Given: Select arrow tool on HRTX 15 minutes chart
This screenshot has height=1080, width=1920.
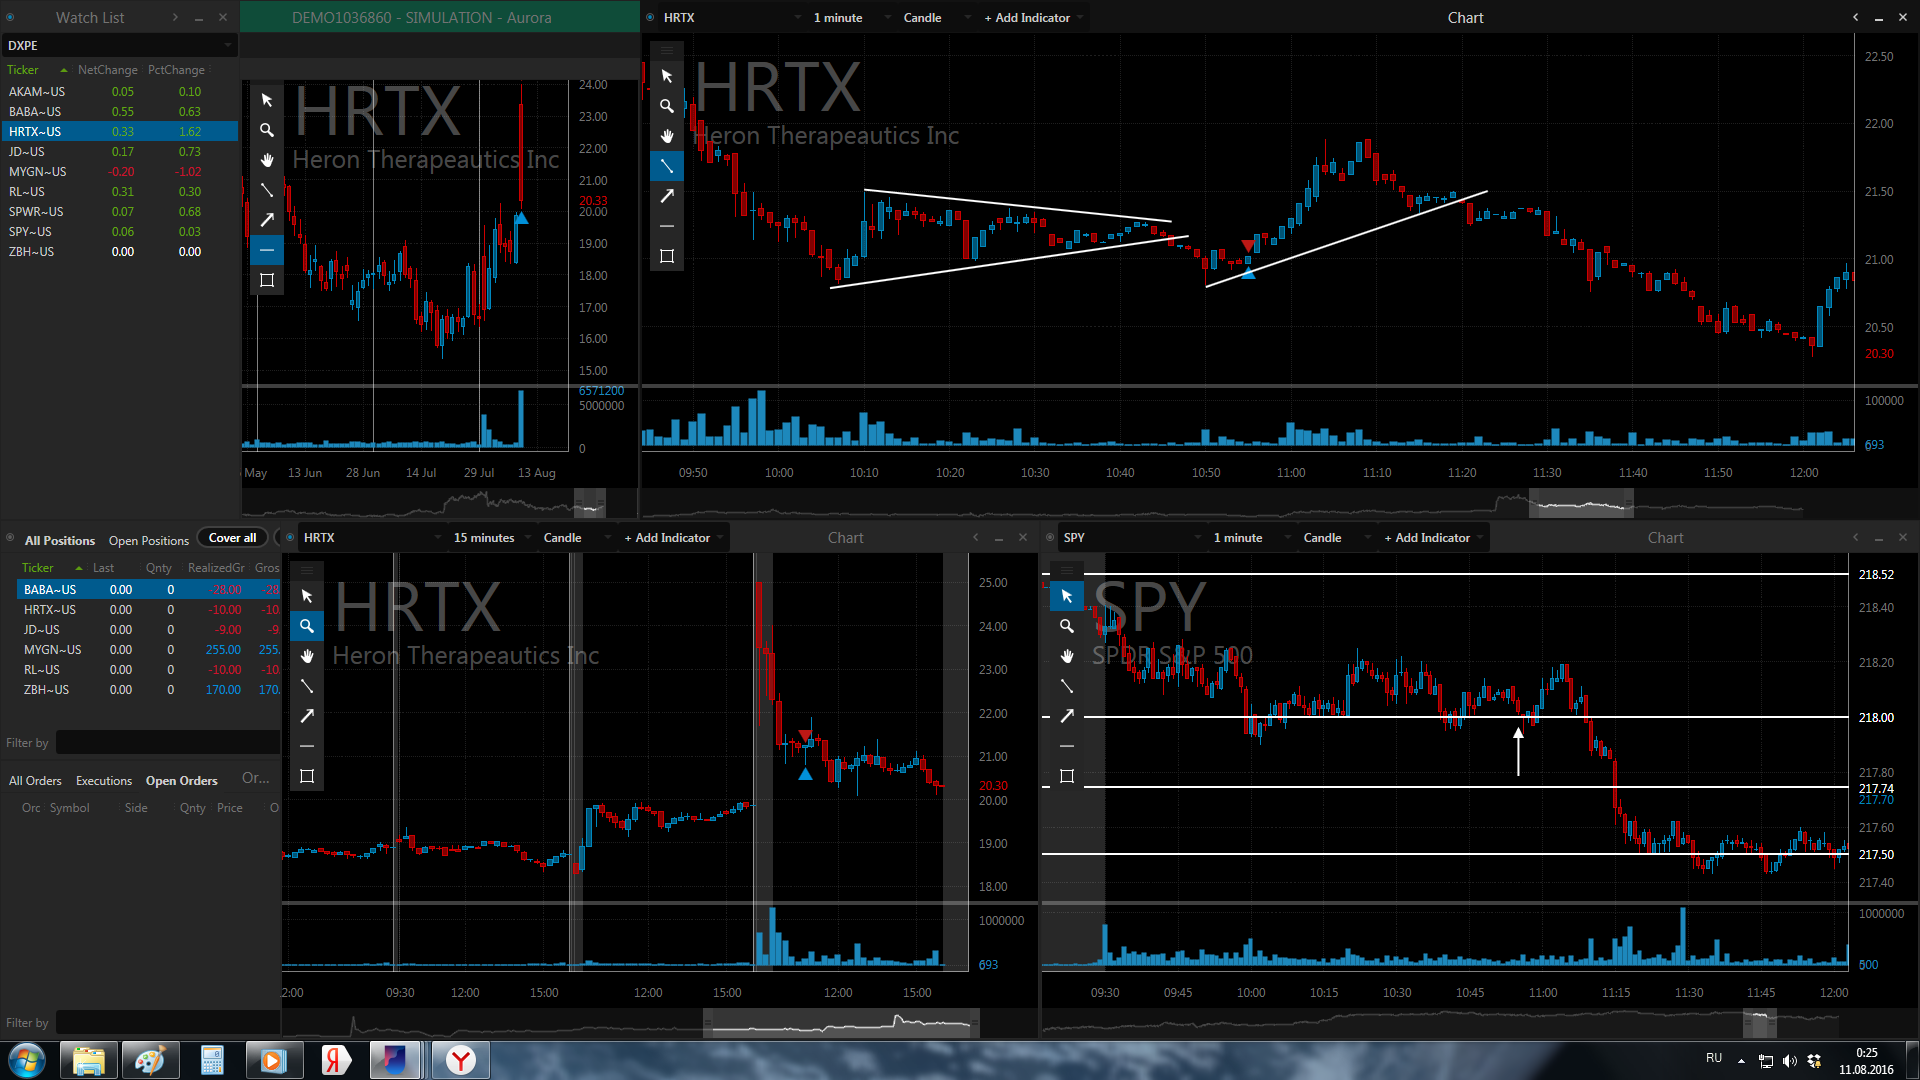Looking at the screenshot, I should point(307,716).
